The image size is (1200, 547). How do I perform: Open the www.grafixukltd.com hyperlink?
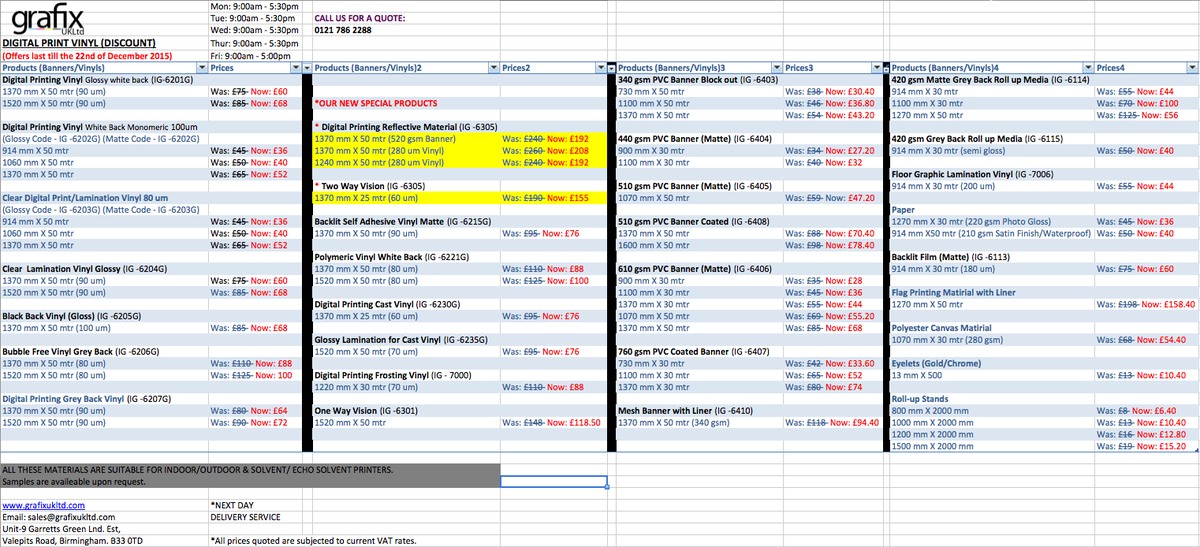(43, 505)
